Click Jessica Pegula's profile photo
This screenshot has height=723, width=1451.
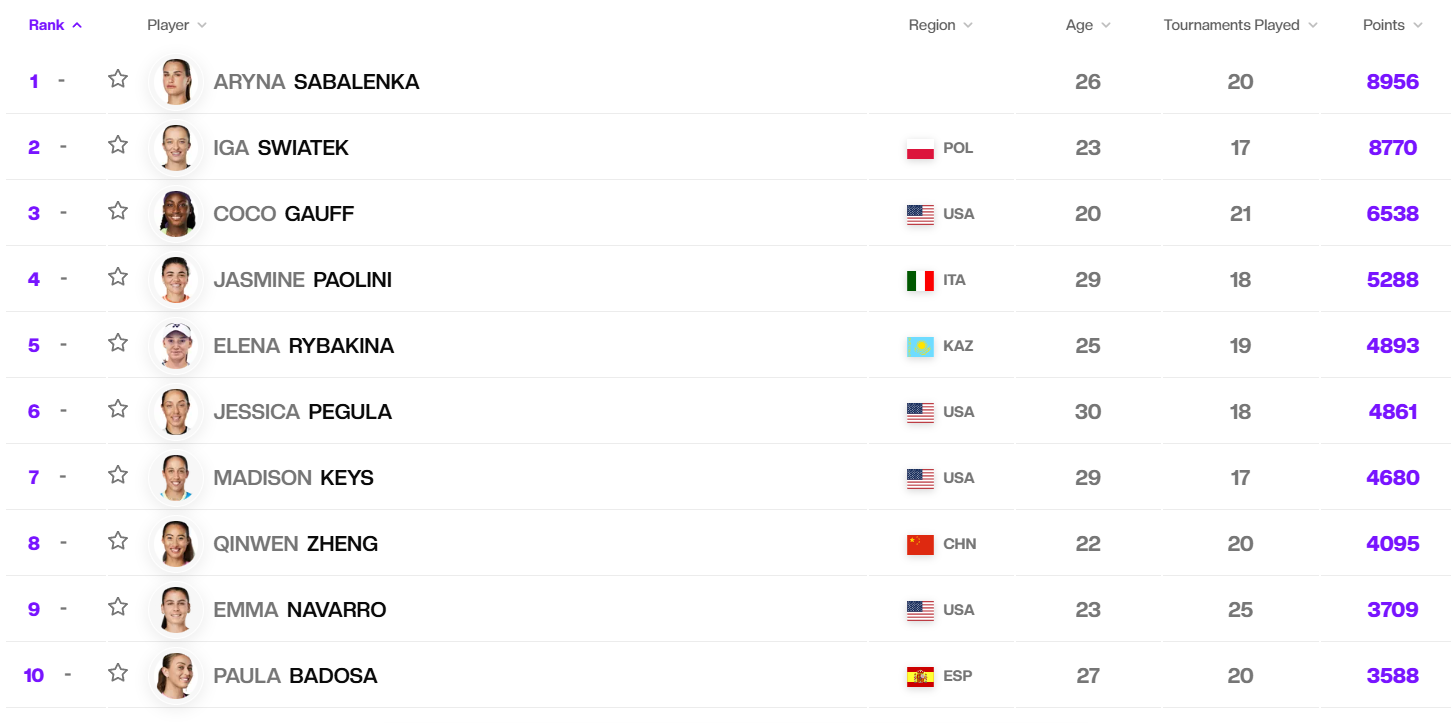pyautogui.click(x=176, y=412)
